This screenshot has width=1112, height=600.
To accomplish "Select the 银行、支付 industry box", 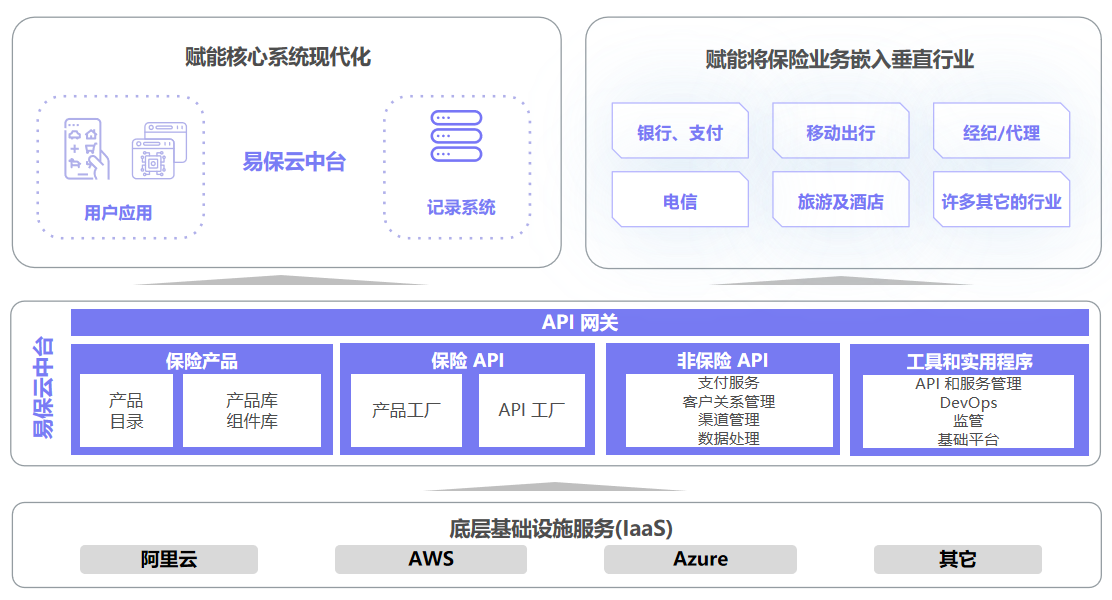I will [680, 132].
